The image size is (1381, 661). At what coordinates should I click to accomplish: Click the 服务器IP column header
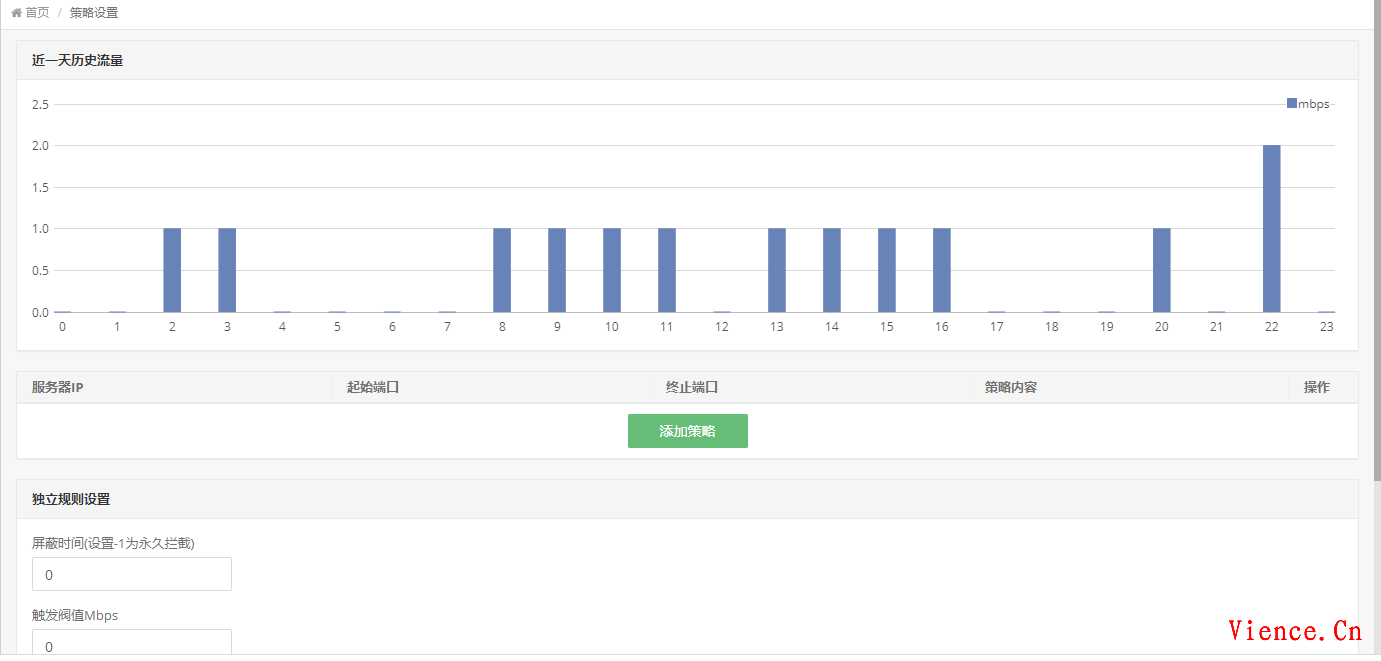click(x=57, y=387)
